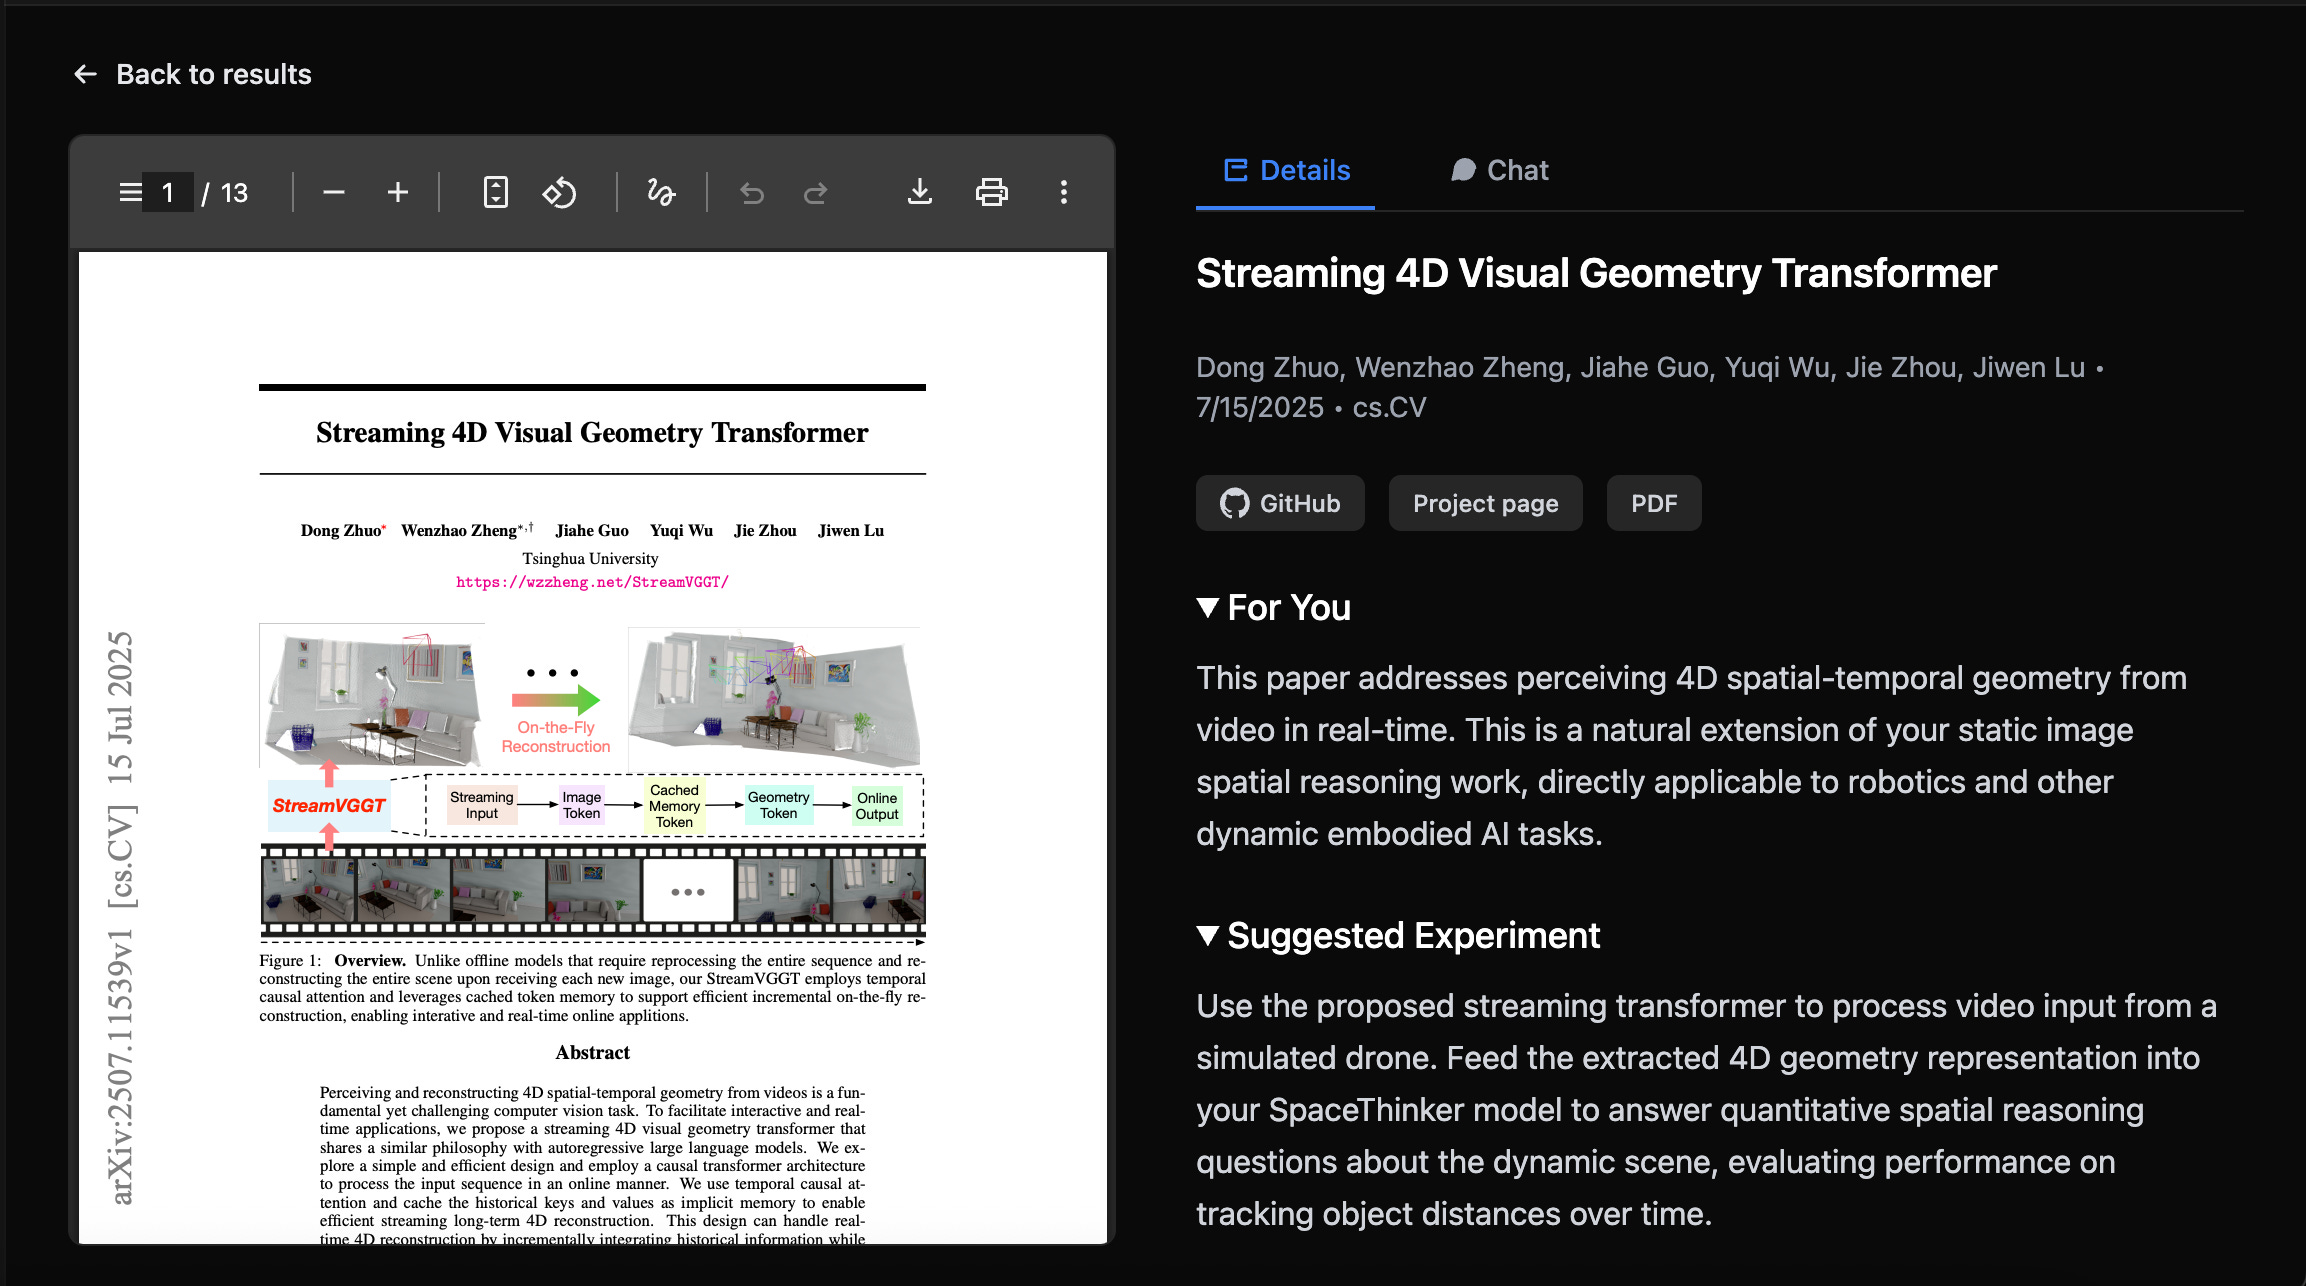Download the PDF file

point(919,192)
